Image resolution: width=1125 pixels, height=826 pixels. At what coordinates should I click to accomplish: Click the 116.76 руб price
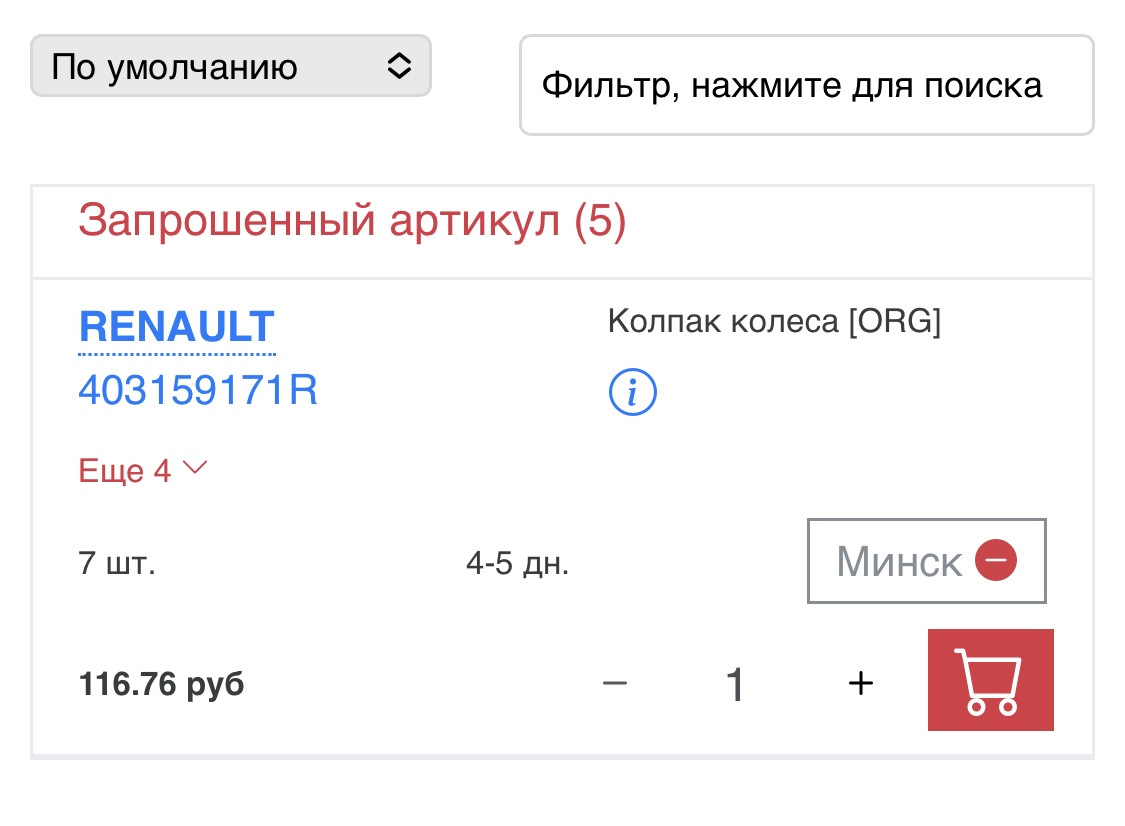[161, 684]
